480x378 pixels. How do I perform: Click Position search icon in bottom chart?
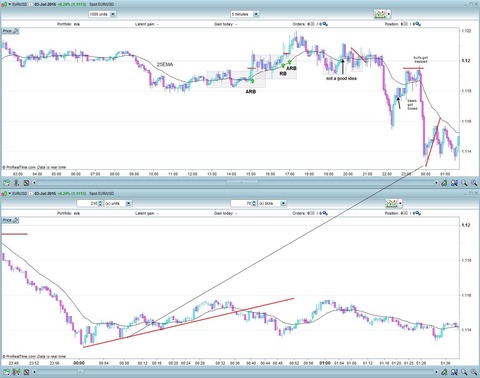(x=418, y=213)
